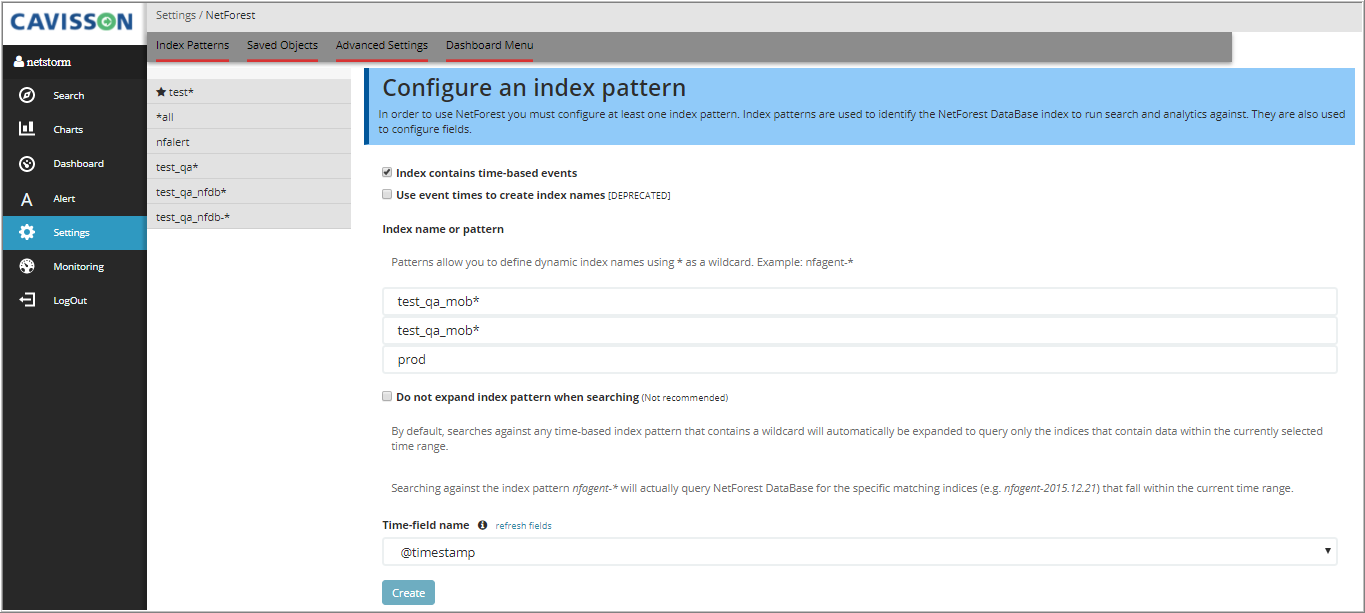Click the first test_qa_mob* input field
The width and height of the screenshot is (1365, 613).
[859, 301]
